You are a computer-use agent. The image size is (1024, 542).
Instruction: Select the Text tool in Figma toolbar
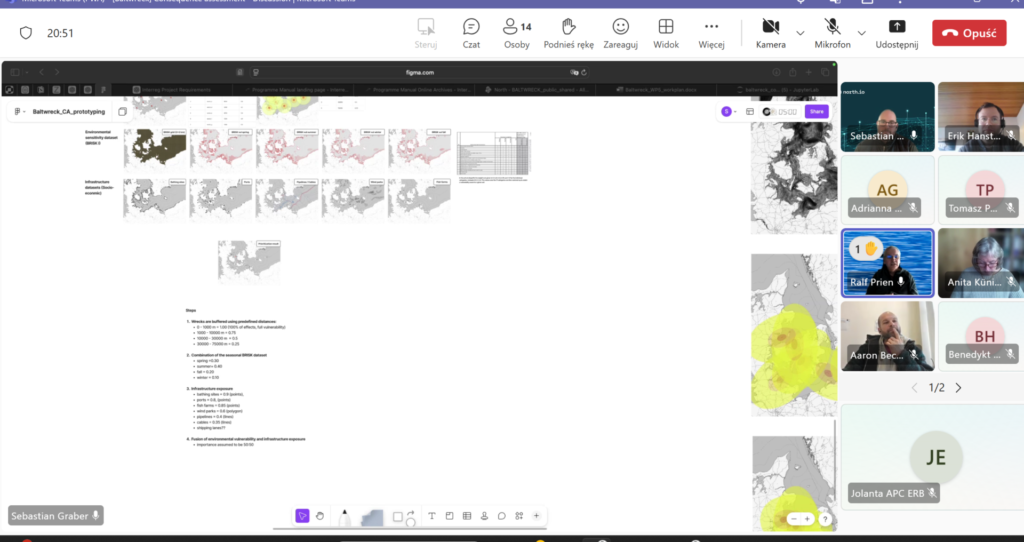432,516
